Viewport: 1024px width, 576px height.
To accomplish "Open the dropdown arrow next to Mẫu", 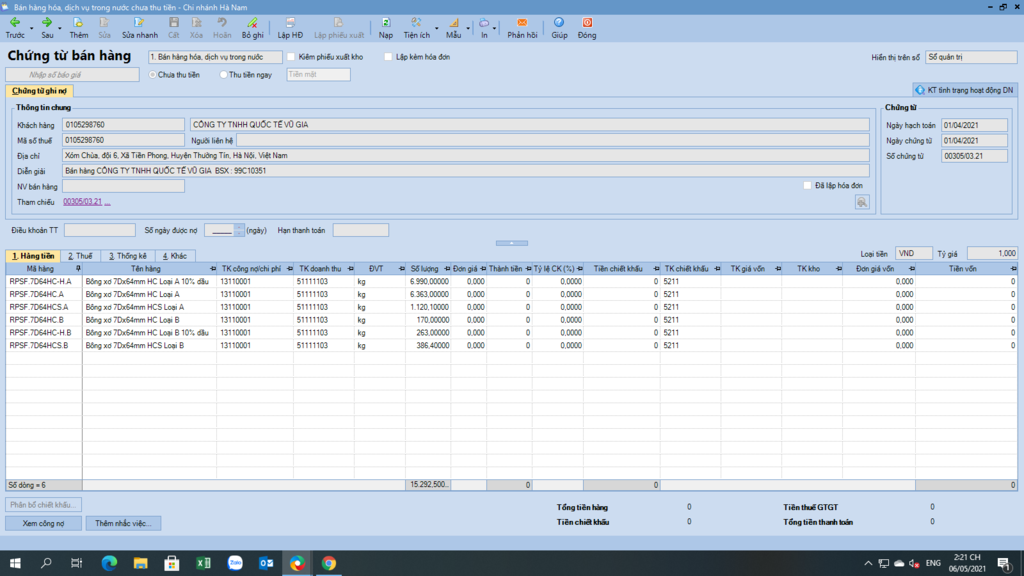I will tap(468, 29).
